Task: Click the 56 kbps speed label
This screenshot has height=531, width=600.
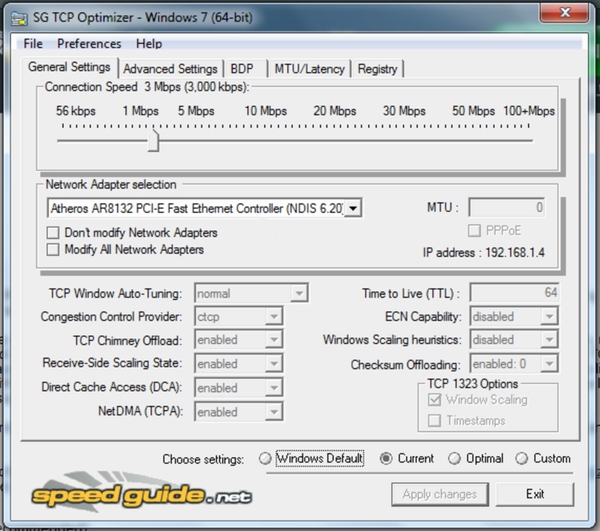Action: click(x=76, y=111)
